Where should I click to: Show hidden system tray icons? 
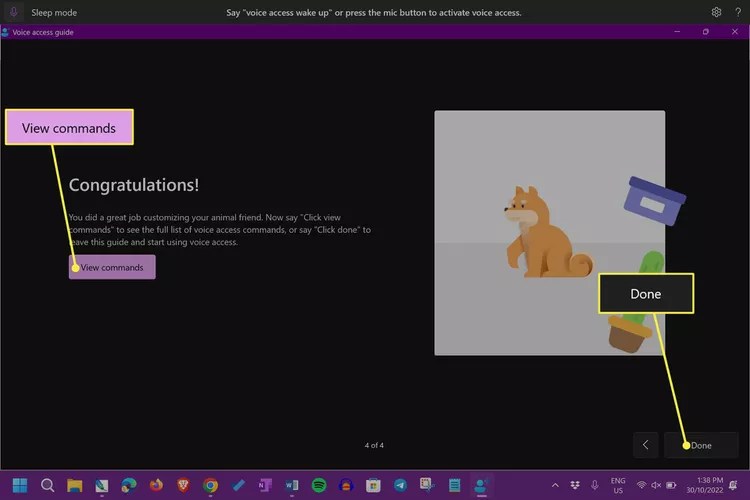point(555,485)
